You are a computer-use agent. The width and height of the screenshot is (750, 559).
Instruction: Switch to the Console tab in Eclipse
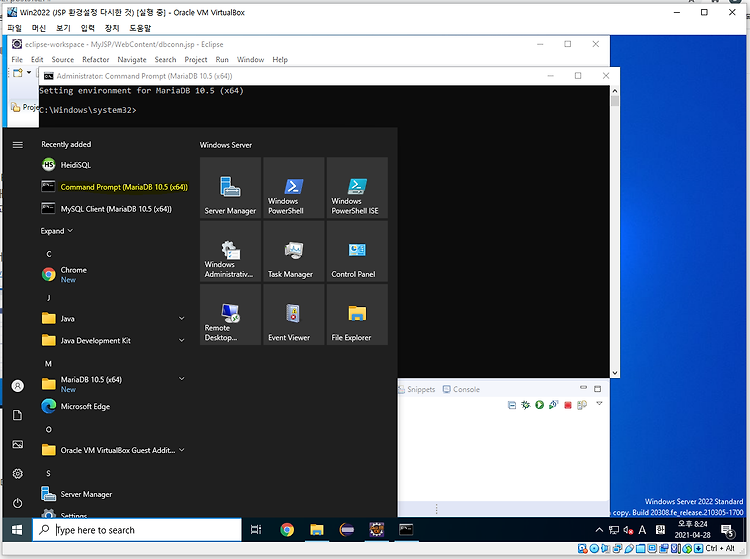click(462, 389)
